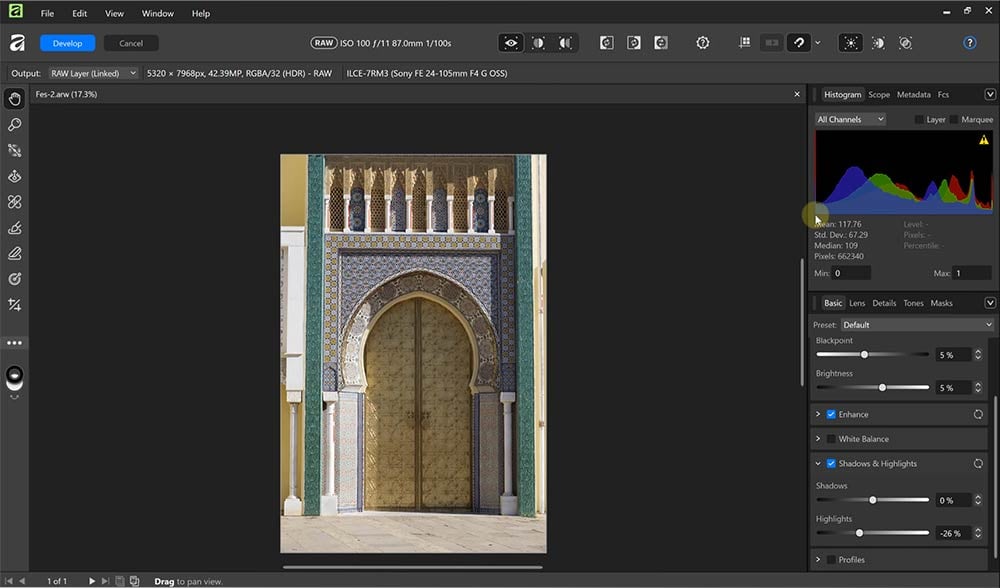
Task: Click the Develop button
Action: (x=67, y=43)
